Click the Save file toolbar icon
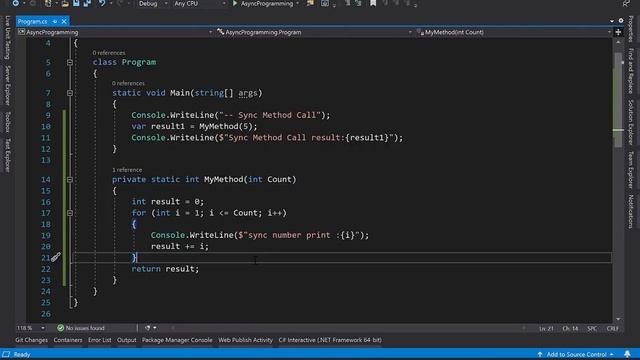Viewport: 640px width, 360px height. tap(76, 3)
